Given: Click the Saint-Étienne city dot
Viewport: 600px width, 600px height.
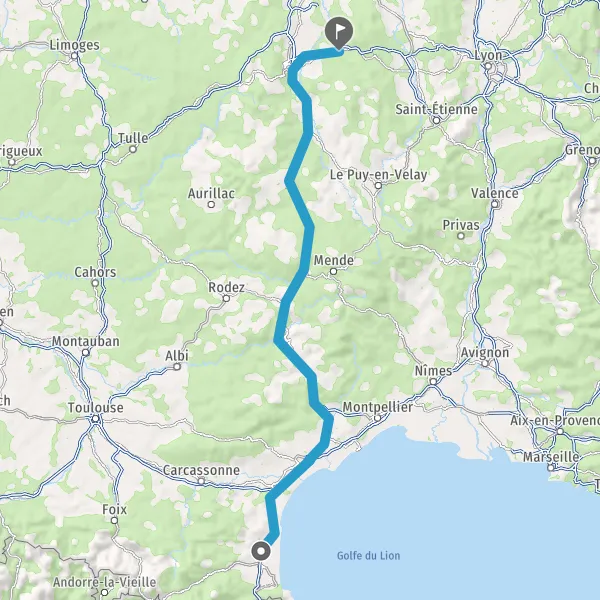Looking at the screenshot, I should point(436,121).
